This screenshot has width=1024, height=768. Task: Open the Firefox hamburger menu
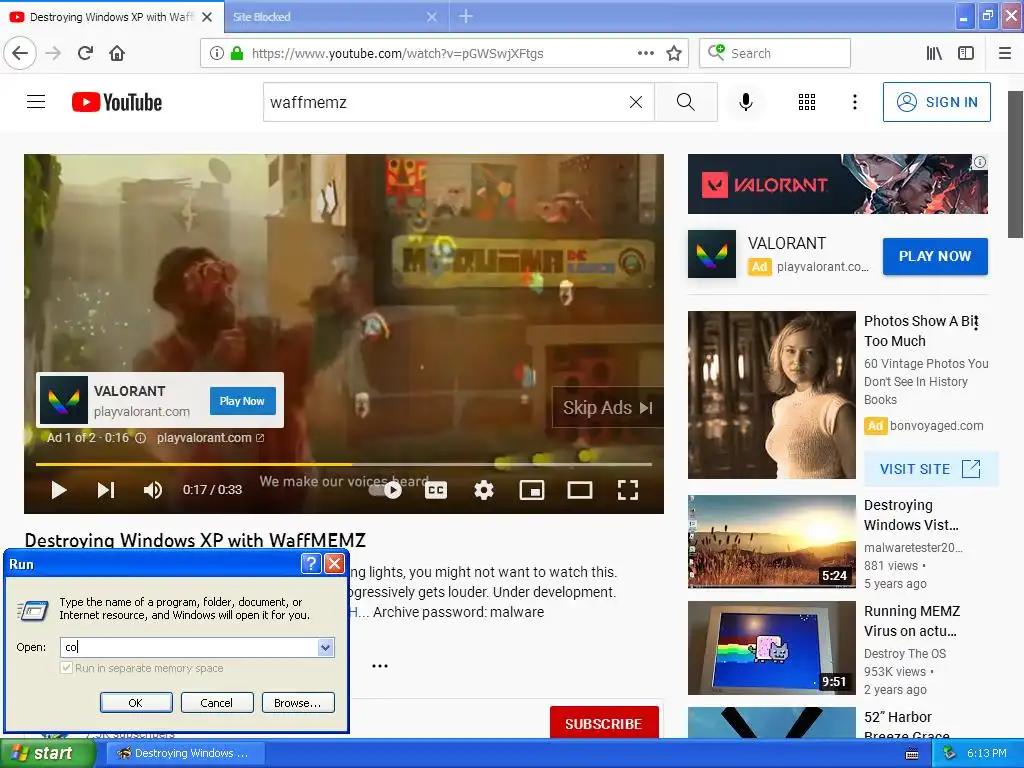click(1005, 53)
